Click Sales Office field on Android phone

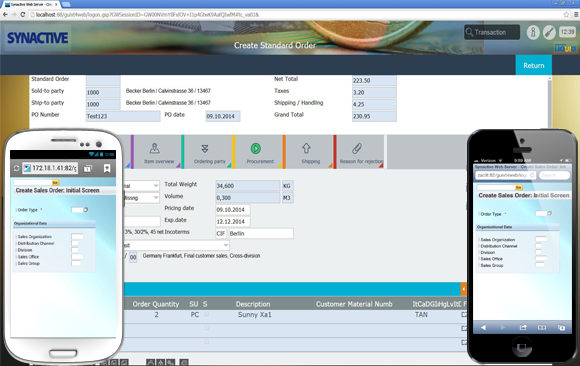point(77,256)
